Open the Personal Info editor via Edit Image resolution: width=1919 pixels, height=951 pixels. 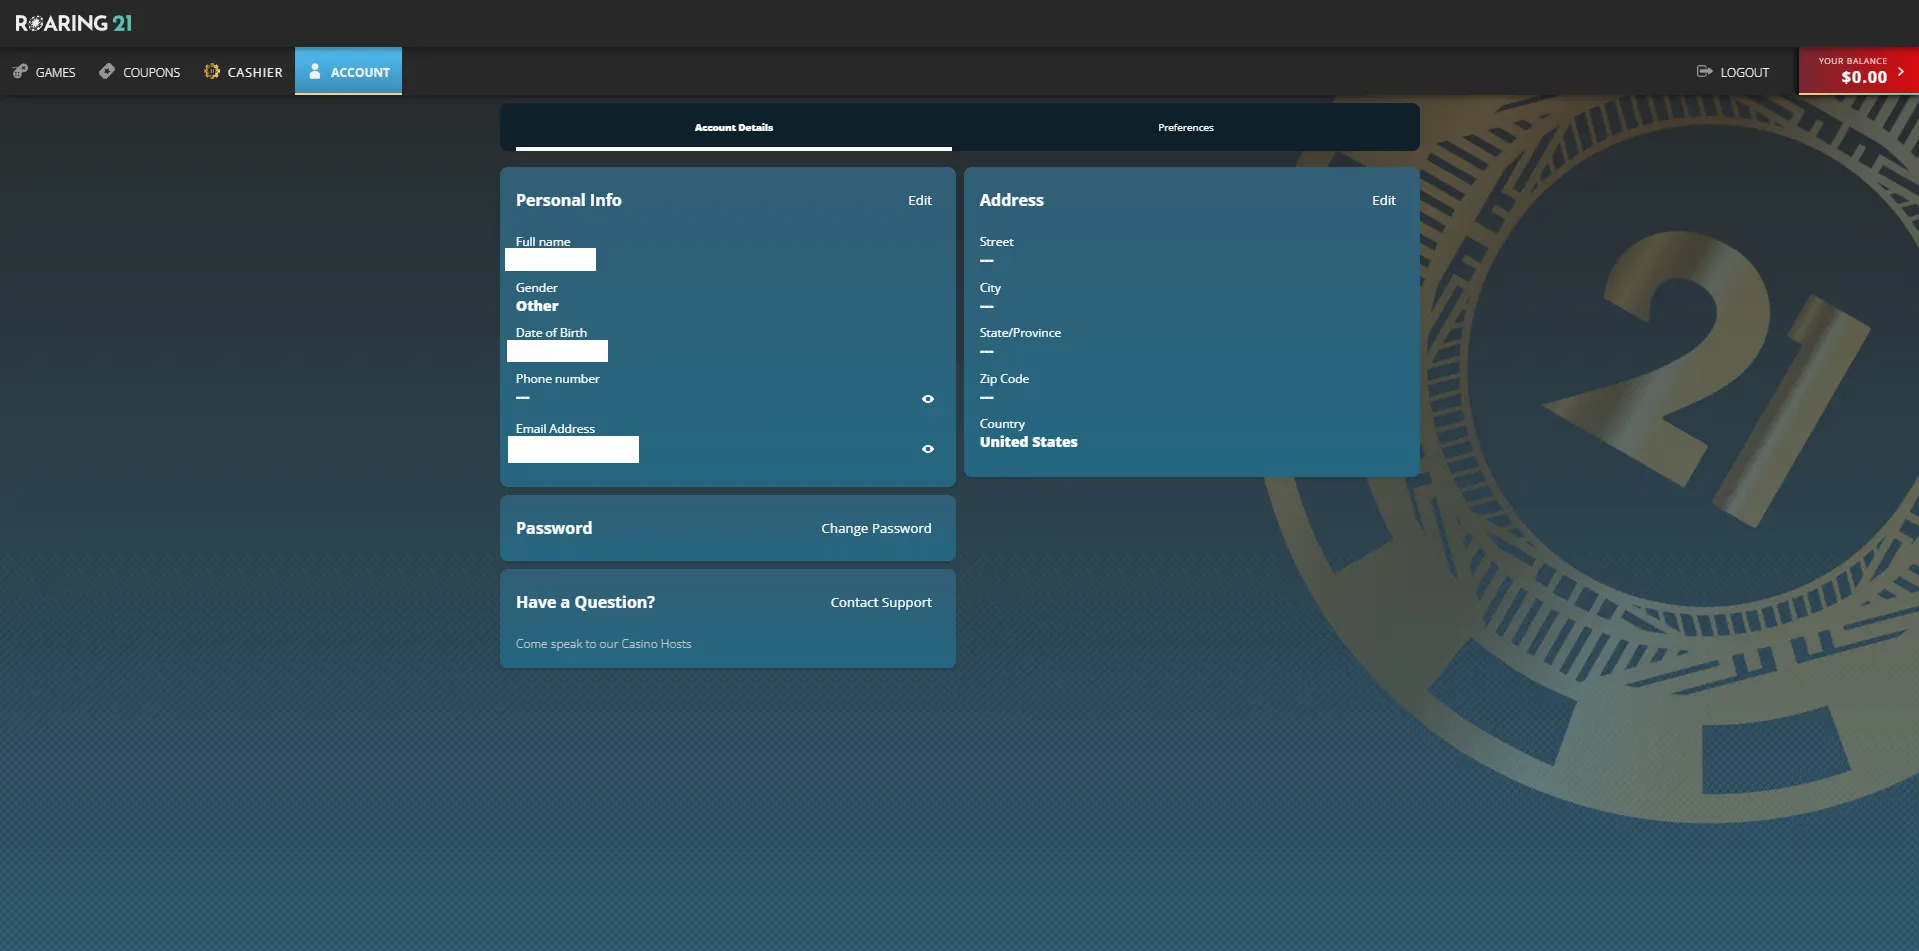click(919, 200)
